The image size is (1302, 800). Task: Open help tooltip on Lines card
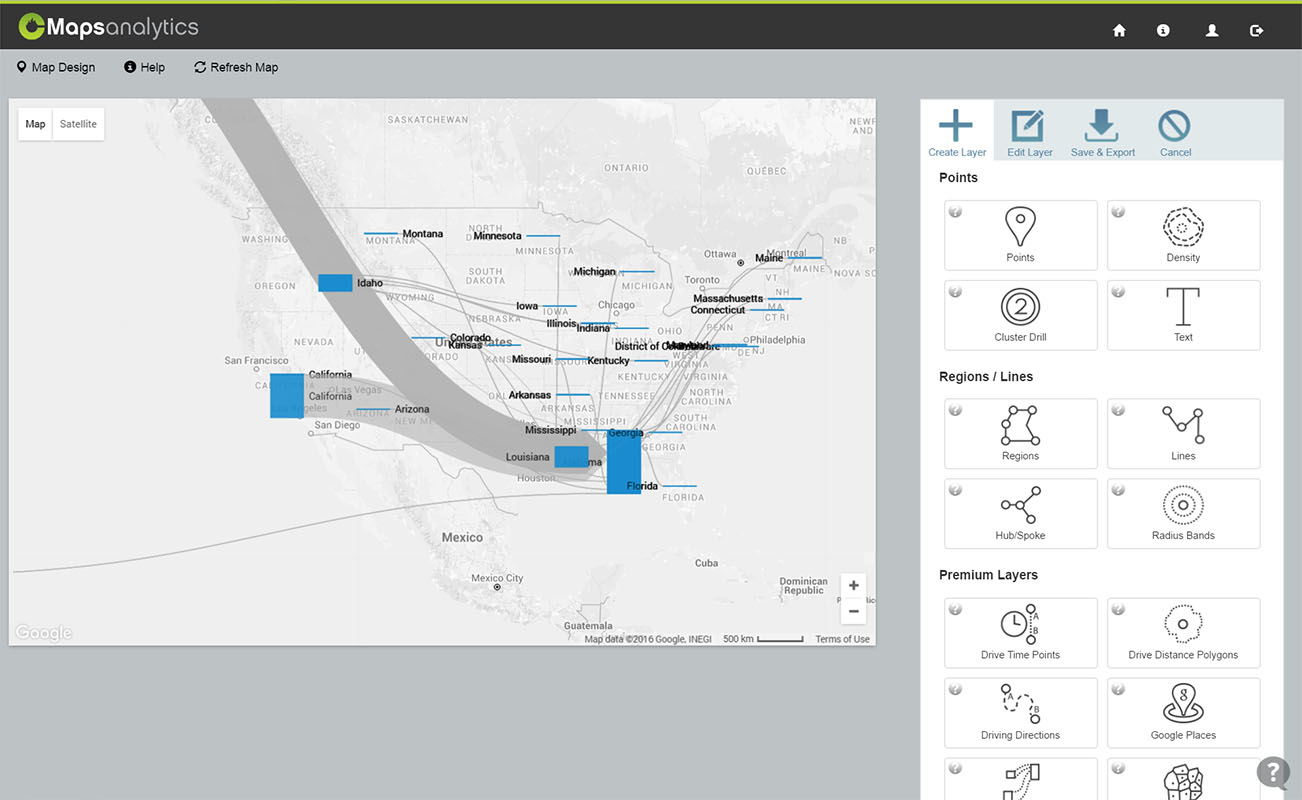coord(1118,410)
